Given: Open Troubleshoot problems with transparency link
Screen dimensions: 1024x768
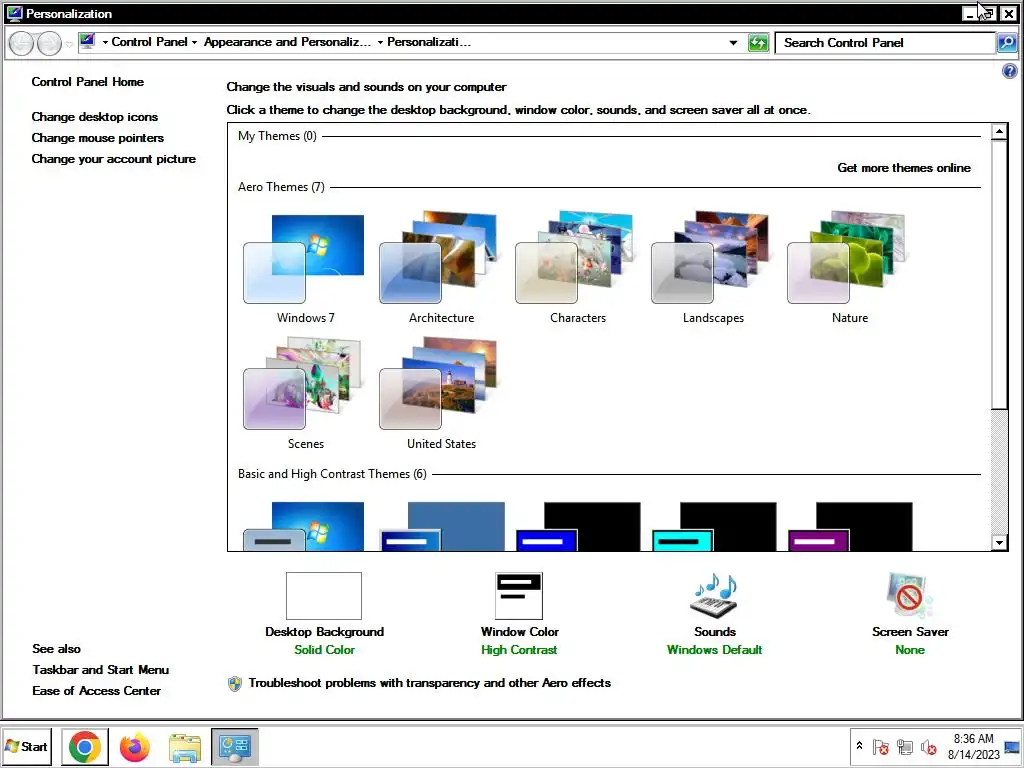Looking at the screenshot, I should click(430, 682).
